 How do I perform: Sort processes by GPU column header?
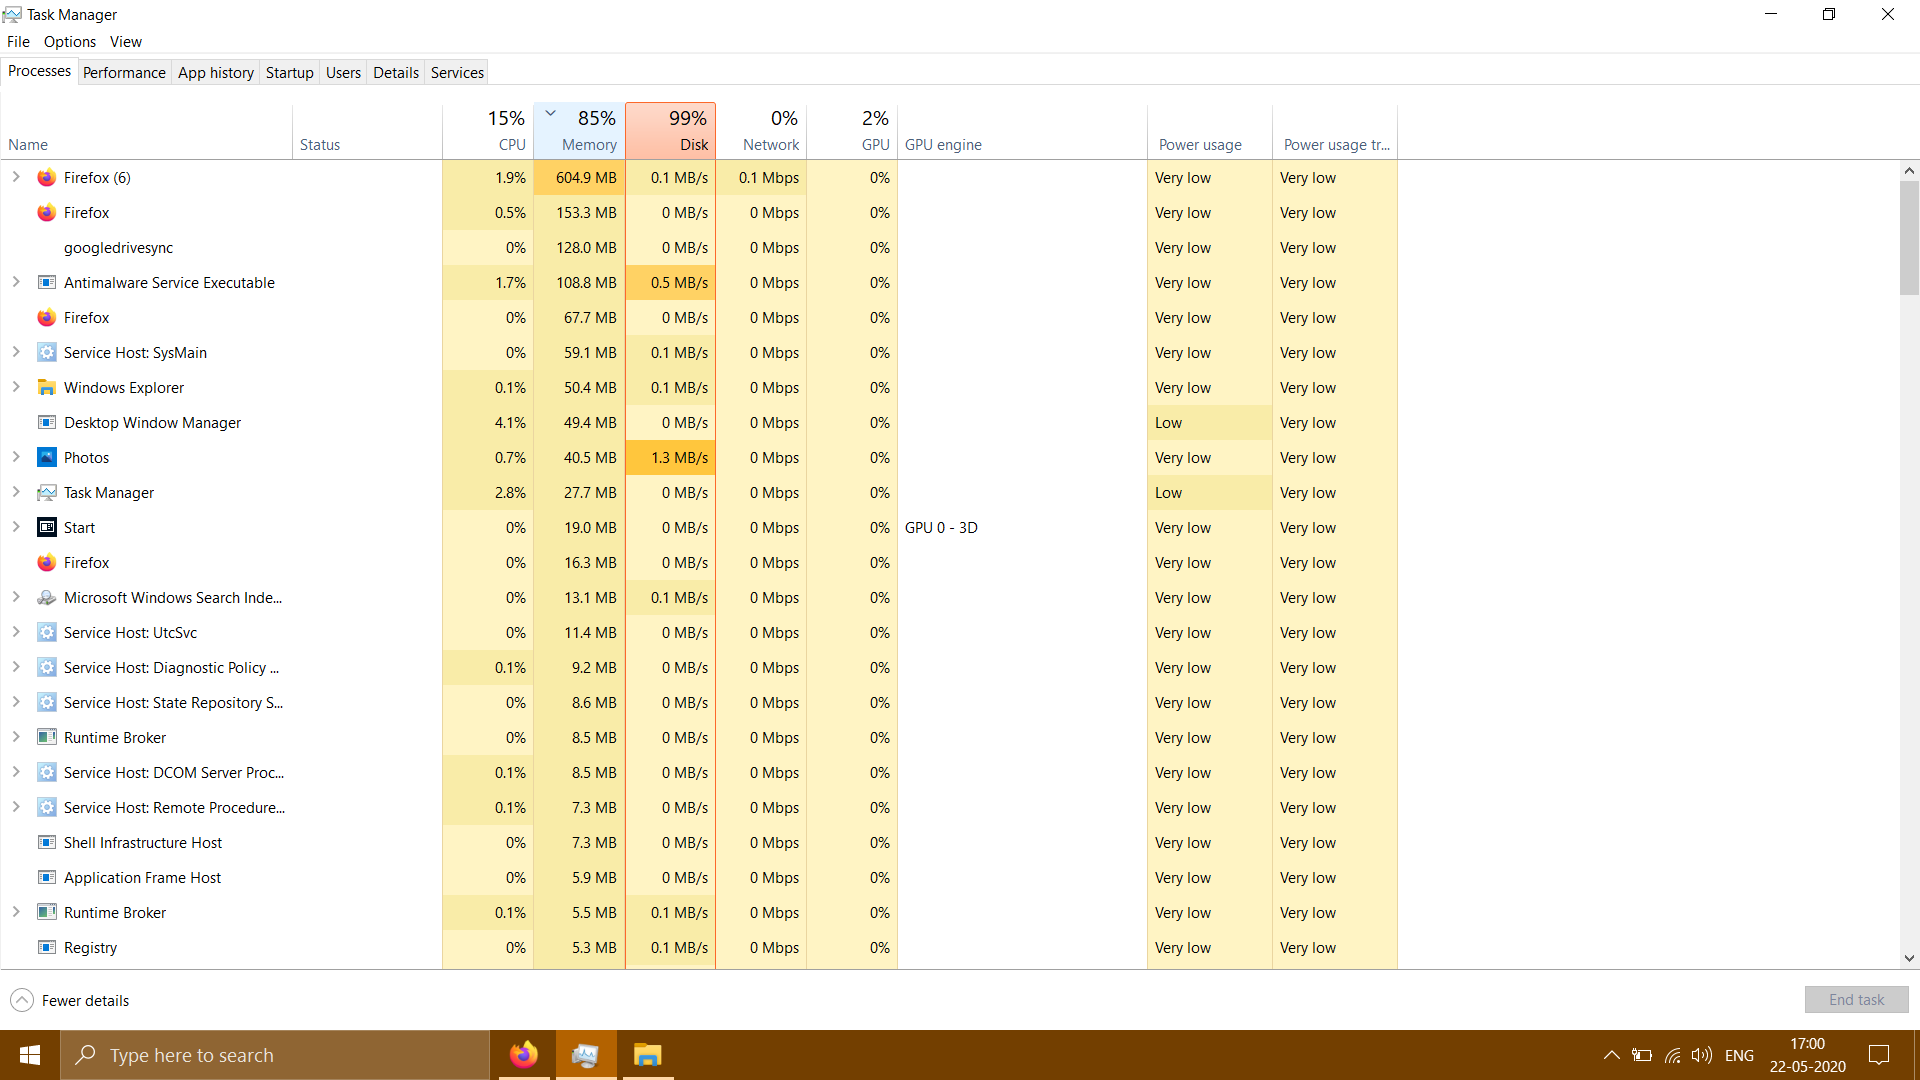[x=852, y=131]
